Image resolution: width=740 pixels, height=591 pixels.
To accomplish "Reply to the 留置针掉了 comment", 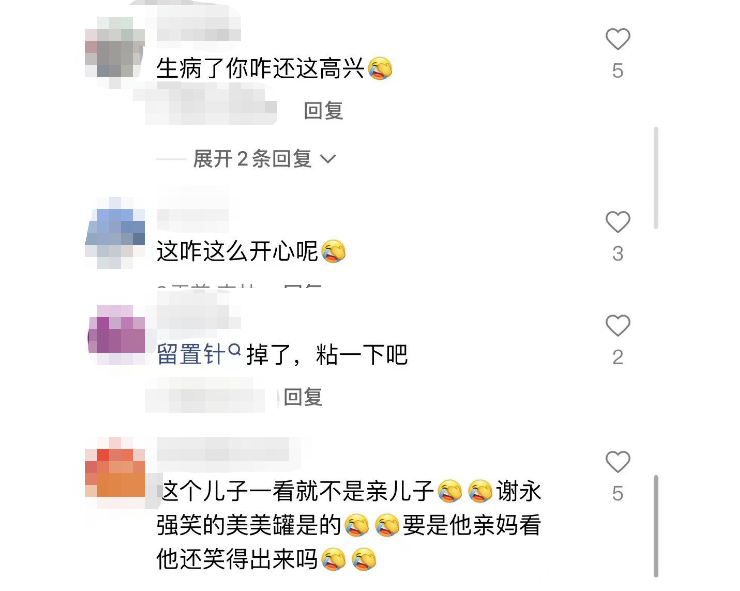I will [x=303, y=397].
